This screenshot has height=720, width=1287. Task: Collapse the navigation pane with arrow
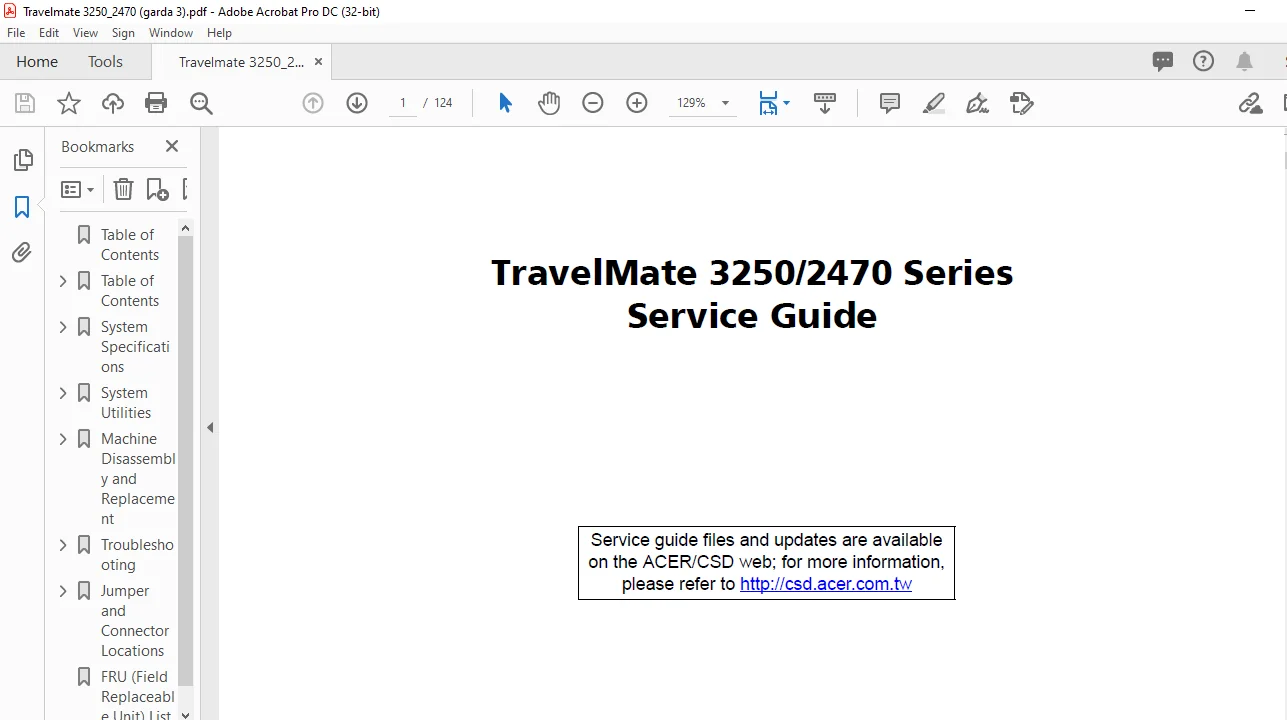[210, 427]
